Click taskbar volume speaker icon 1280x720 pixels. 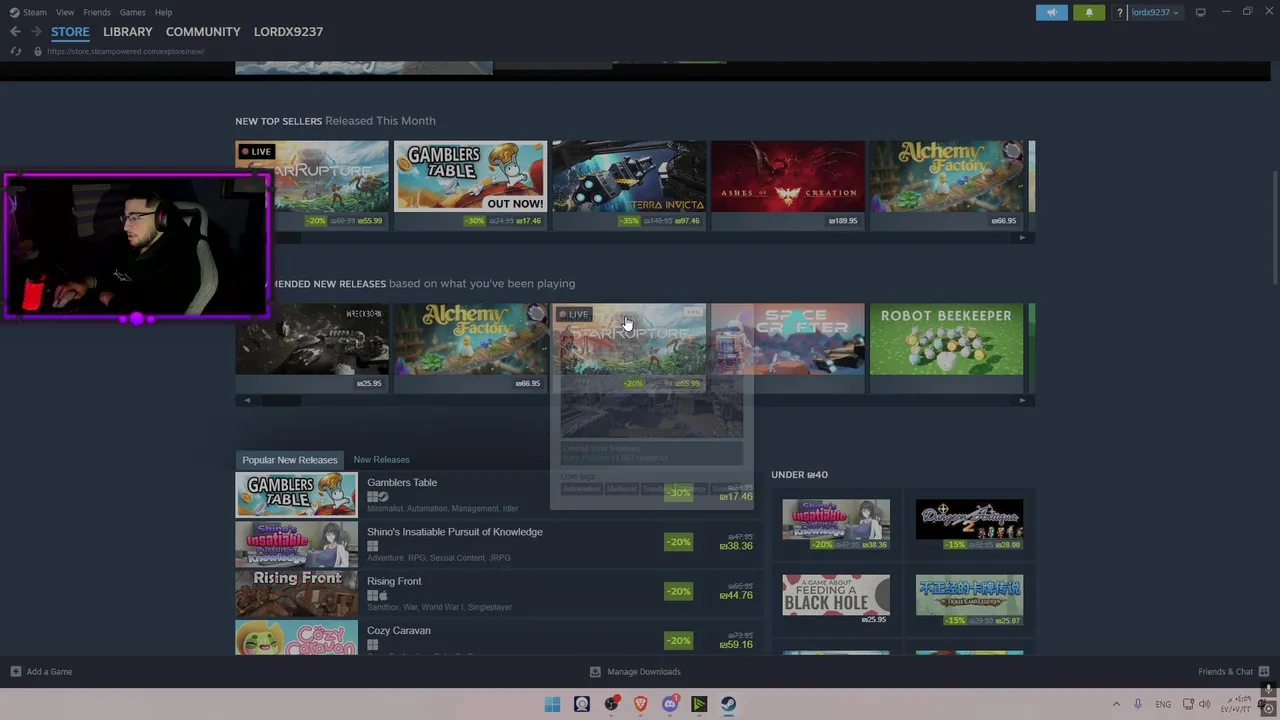[1204, 704]
